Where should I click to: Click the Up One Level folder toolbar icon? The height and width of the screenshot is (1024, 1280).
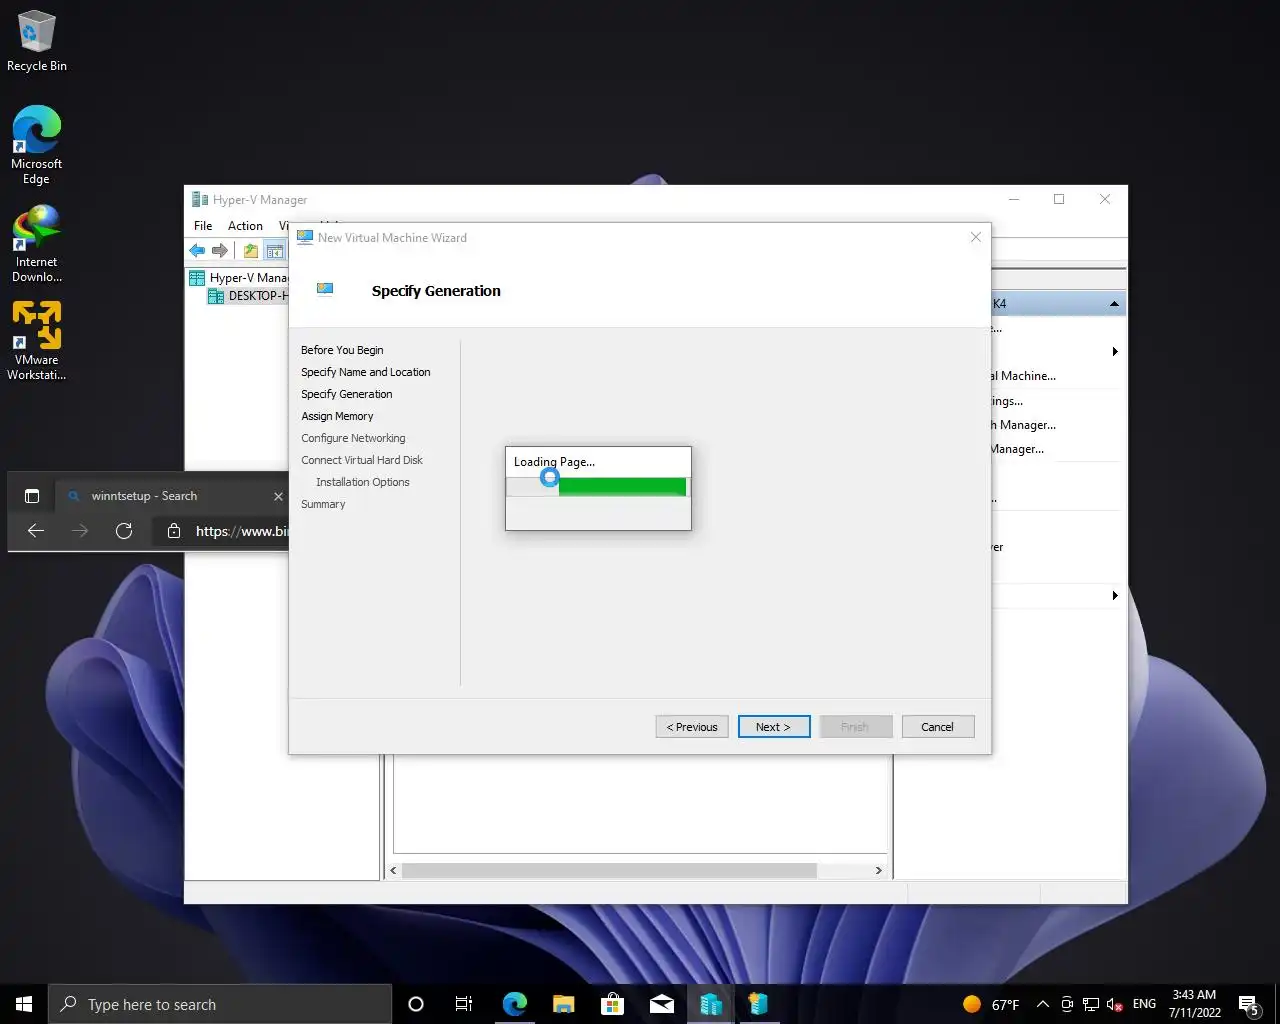pyautogui.click(x=250, y=251)
